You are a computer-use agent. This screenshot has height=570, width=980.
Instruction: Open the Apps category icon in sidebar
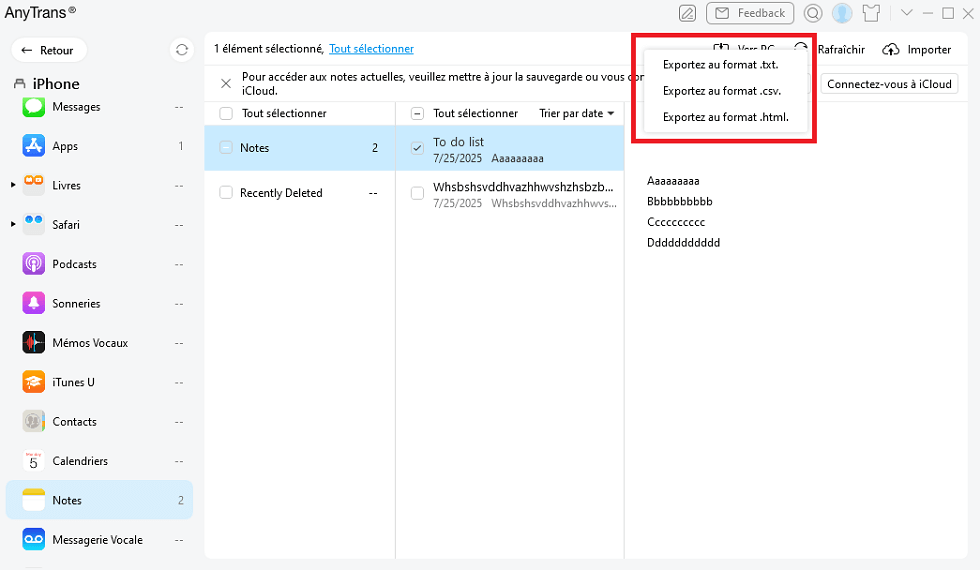click(x=34, y=146)
